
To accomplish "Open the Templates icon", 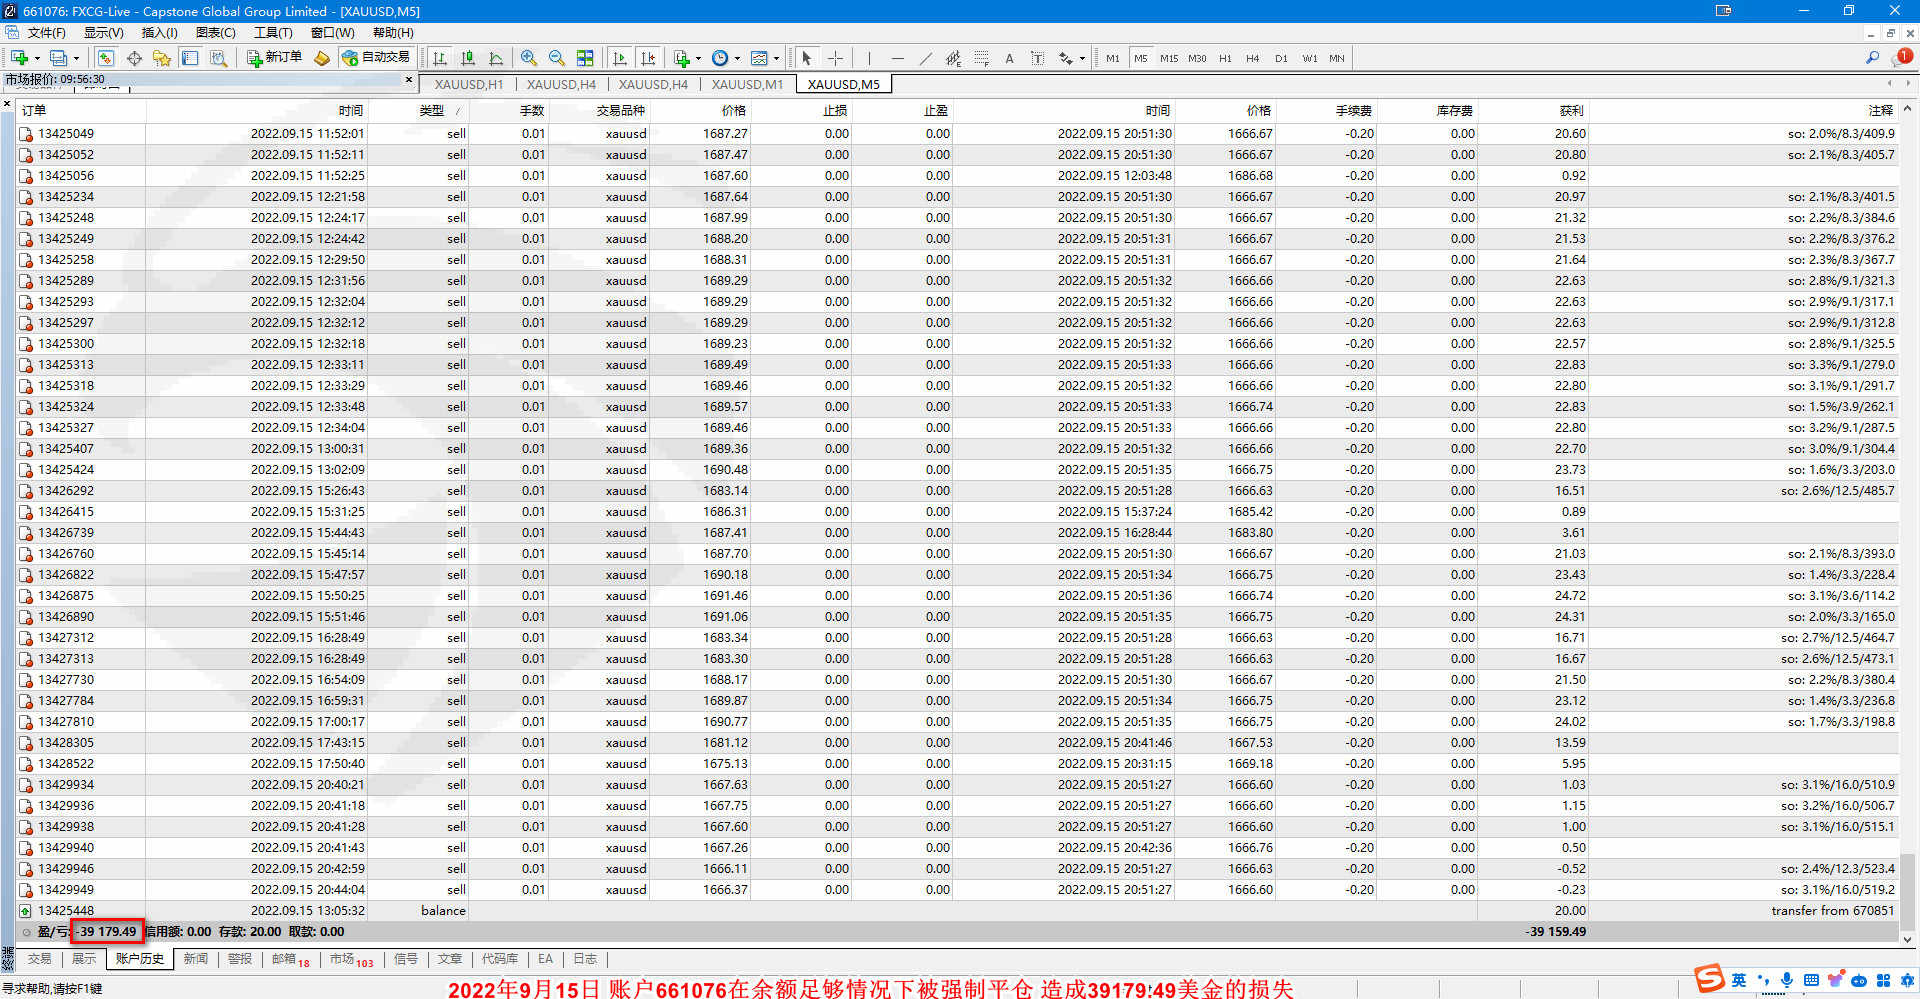I will coord(759,58).
